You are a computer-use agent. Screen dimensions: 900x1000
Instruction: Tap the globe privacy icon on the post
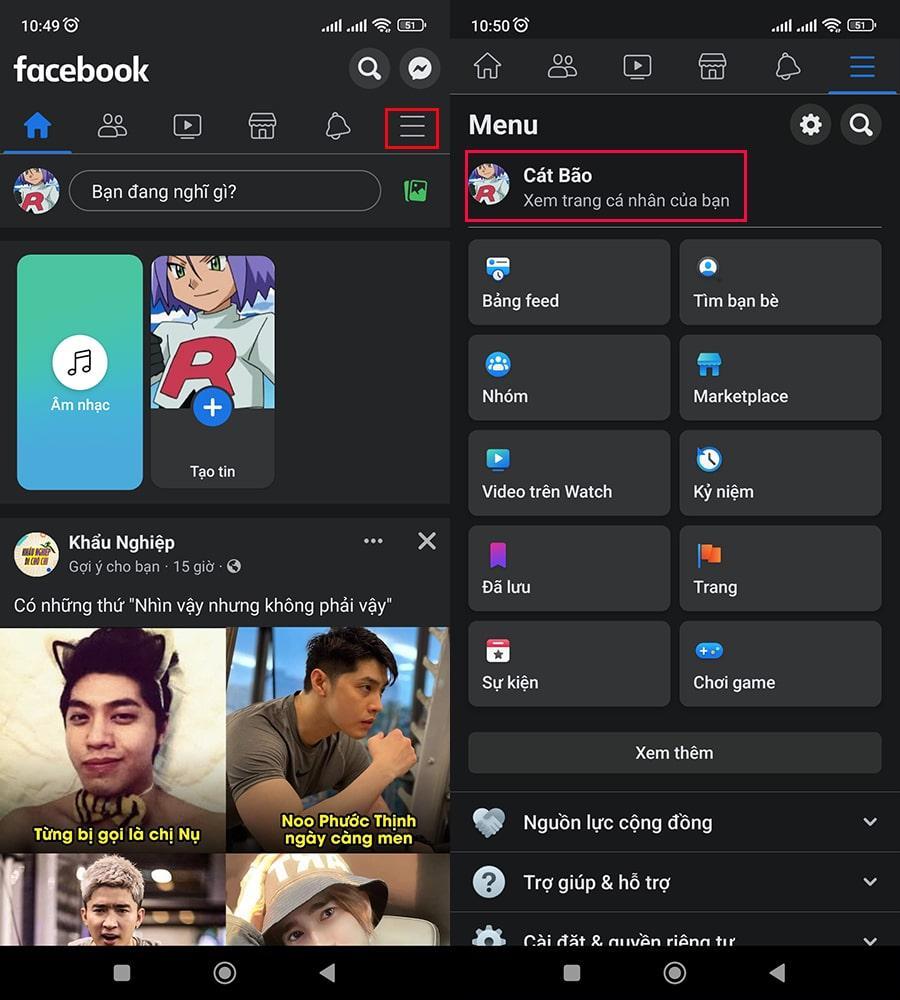point(234,566)
